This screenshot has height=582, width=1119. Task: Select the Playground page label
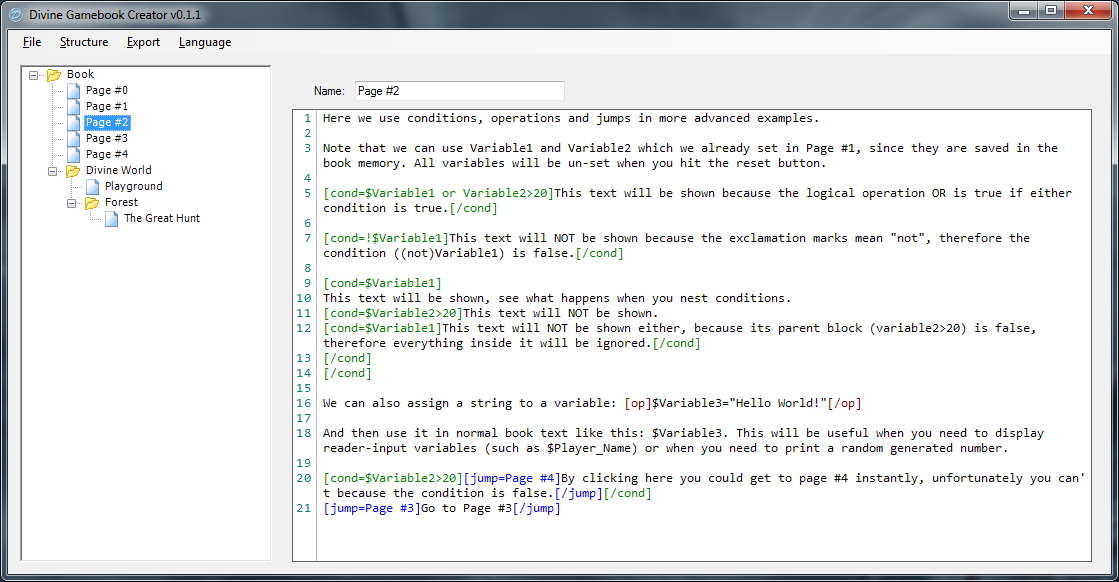pyautogui.click(x=133, y=186)
